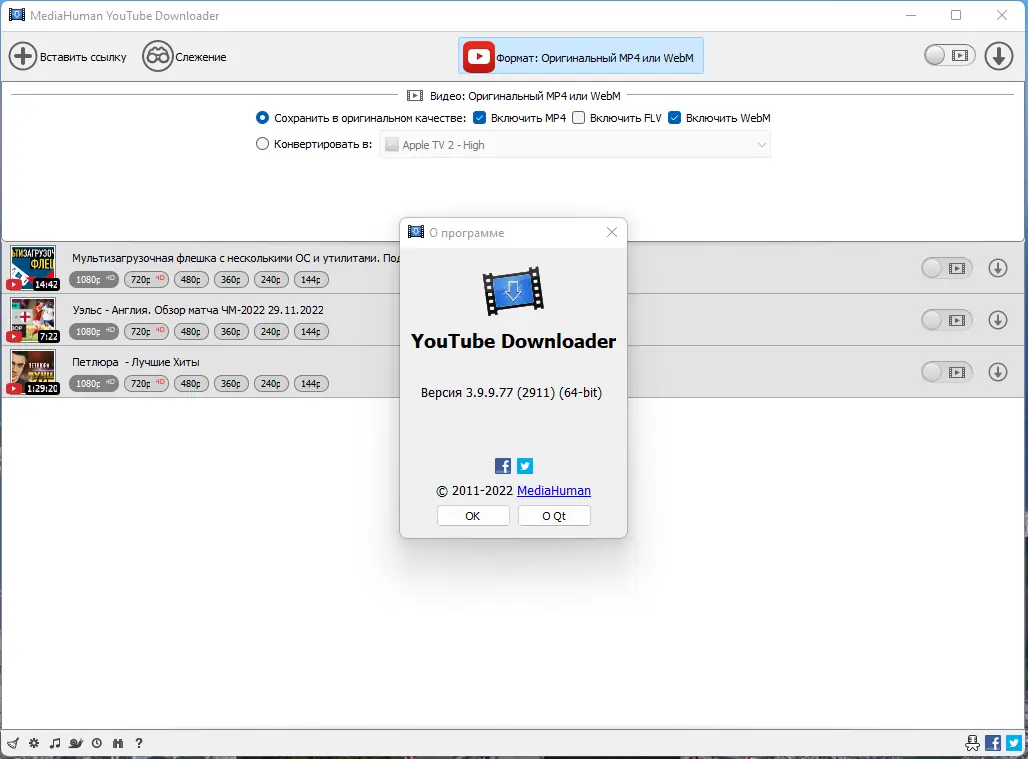Click the download arrow for the Петлюра video
Screen dimensions: 1028x759
click(x=998, y=371)
